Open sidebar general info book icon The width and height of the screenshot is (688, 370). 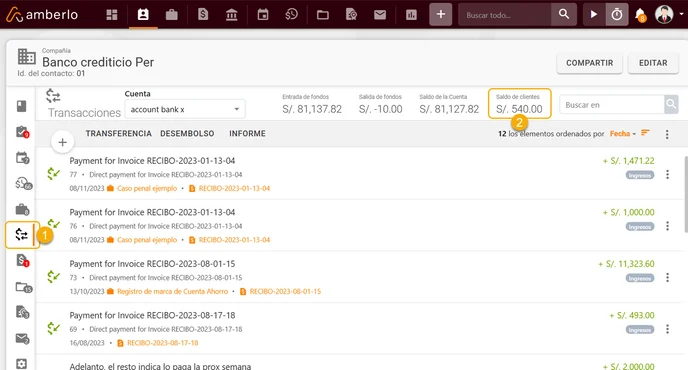pyautogui.click(x=22, y=106)
